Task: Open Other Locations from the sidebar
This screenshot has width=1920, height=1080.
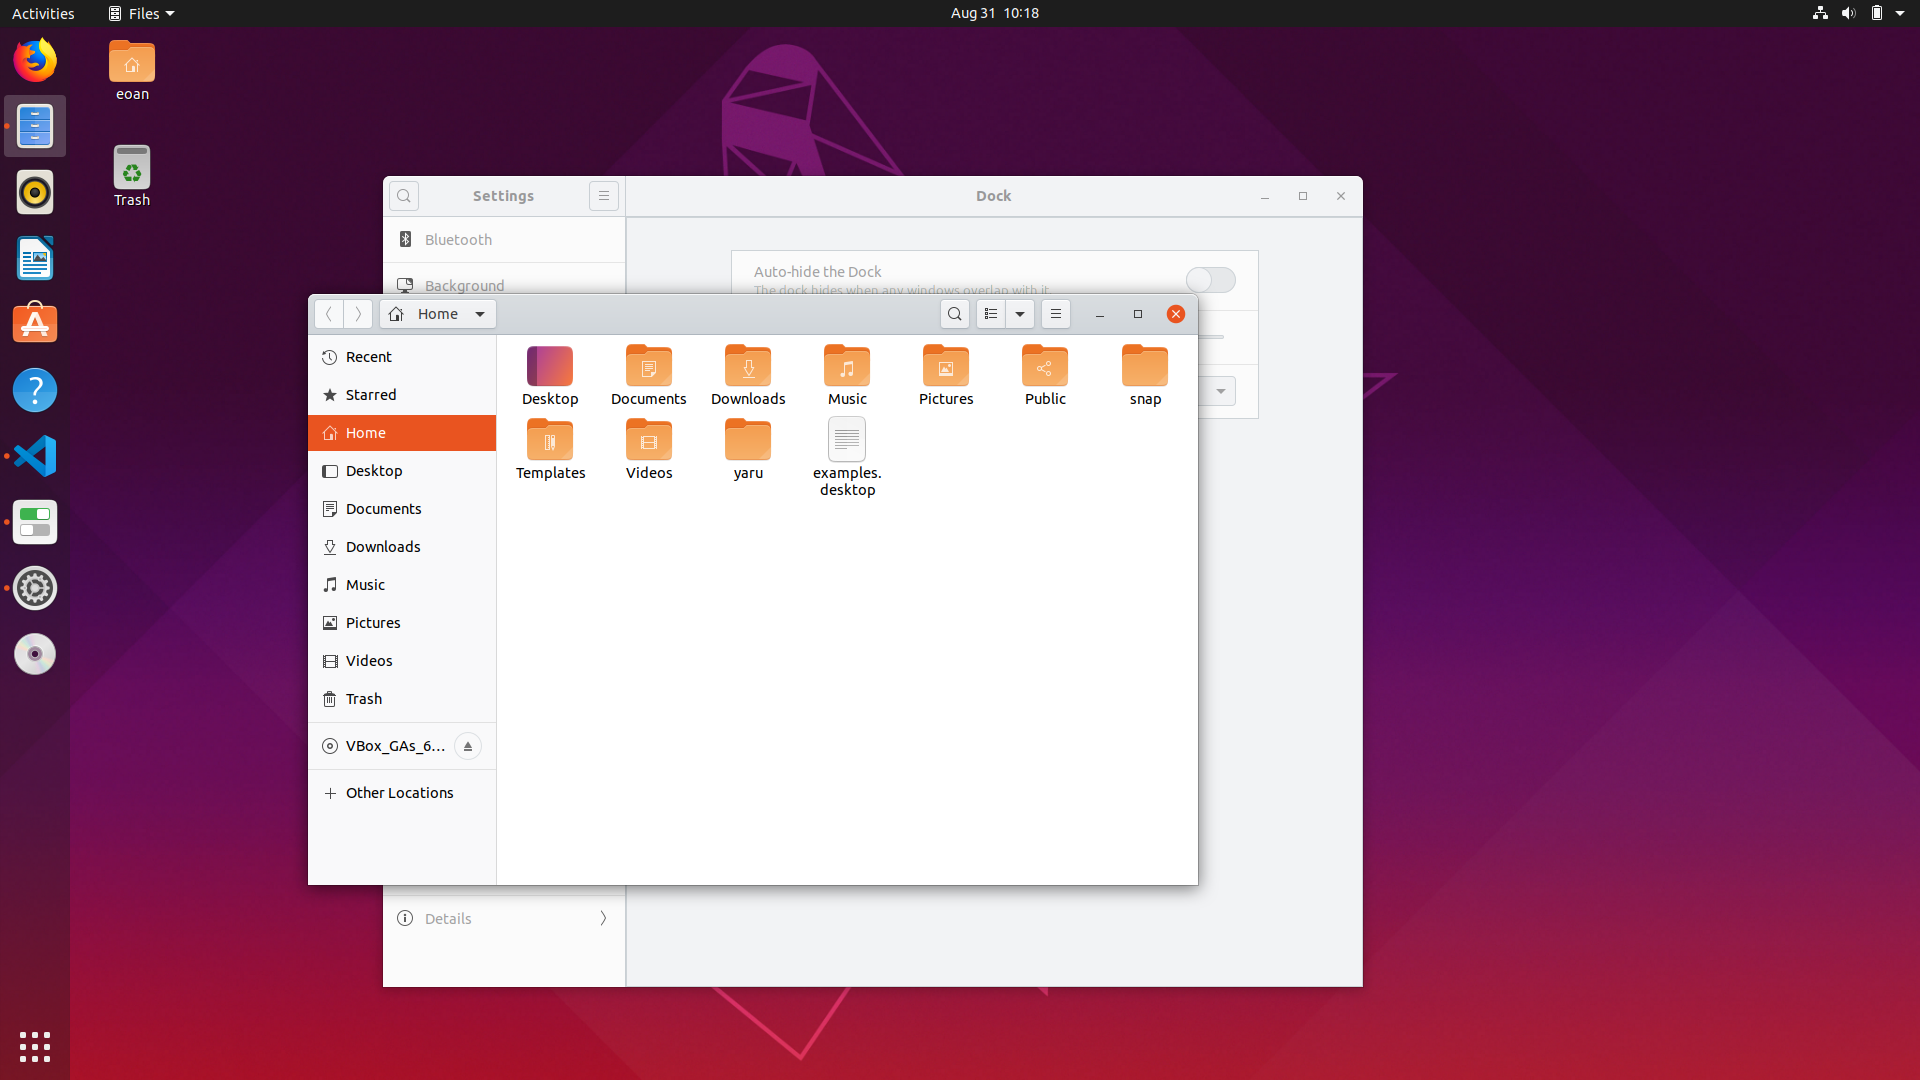Action: pyautogui.click(x=399, y=792)
